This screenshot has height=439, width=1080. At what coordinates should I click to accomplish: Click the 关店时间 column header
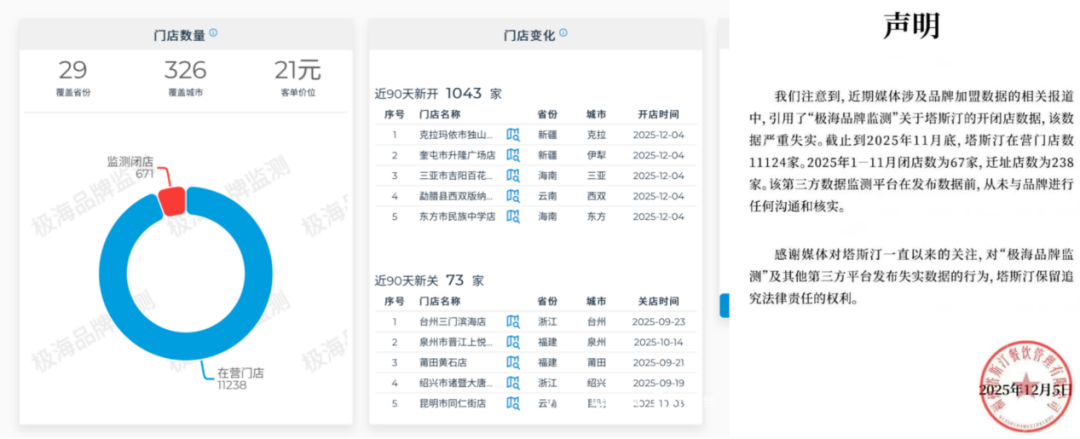point(658,301)
